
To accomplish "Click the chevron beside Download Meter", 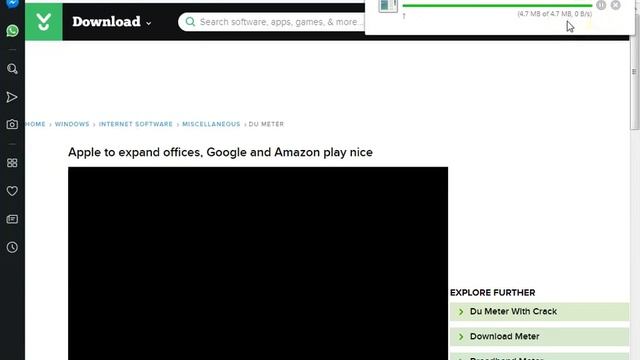I will tap(461, 337).
